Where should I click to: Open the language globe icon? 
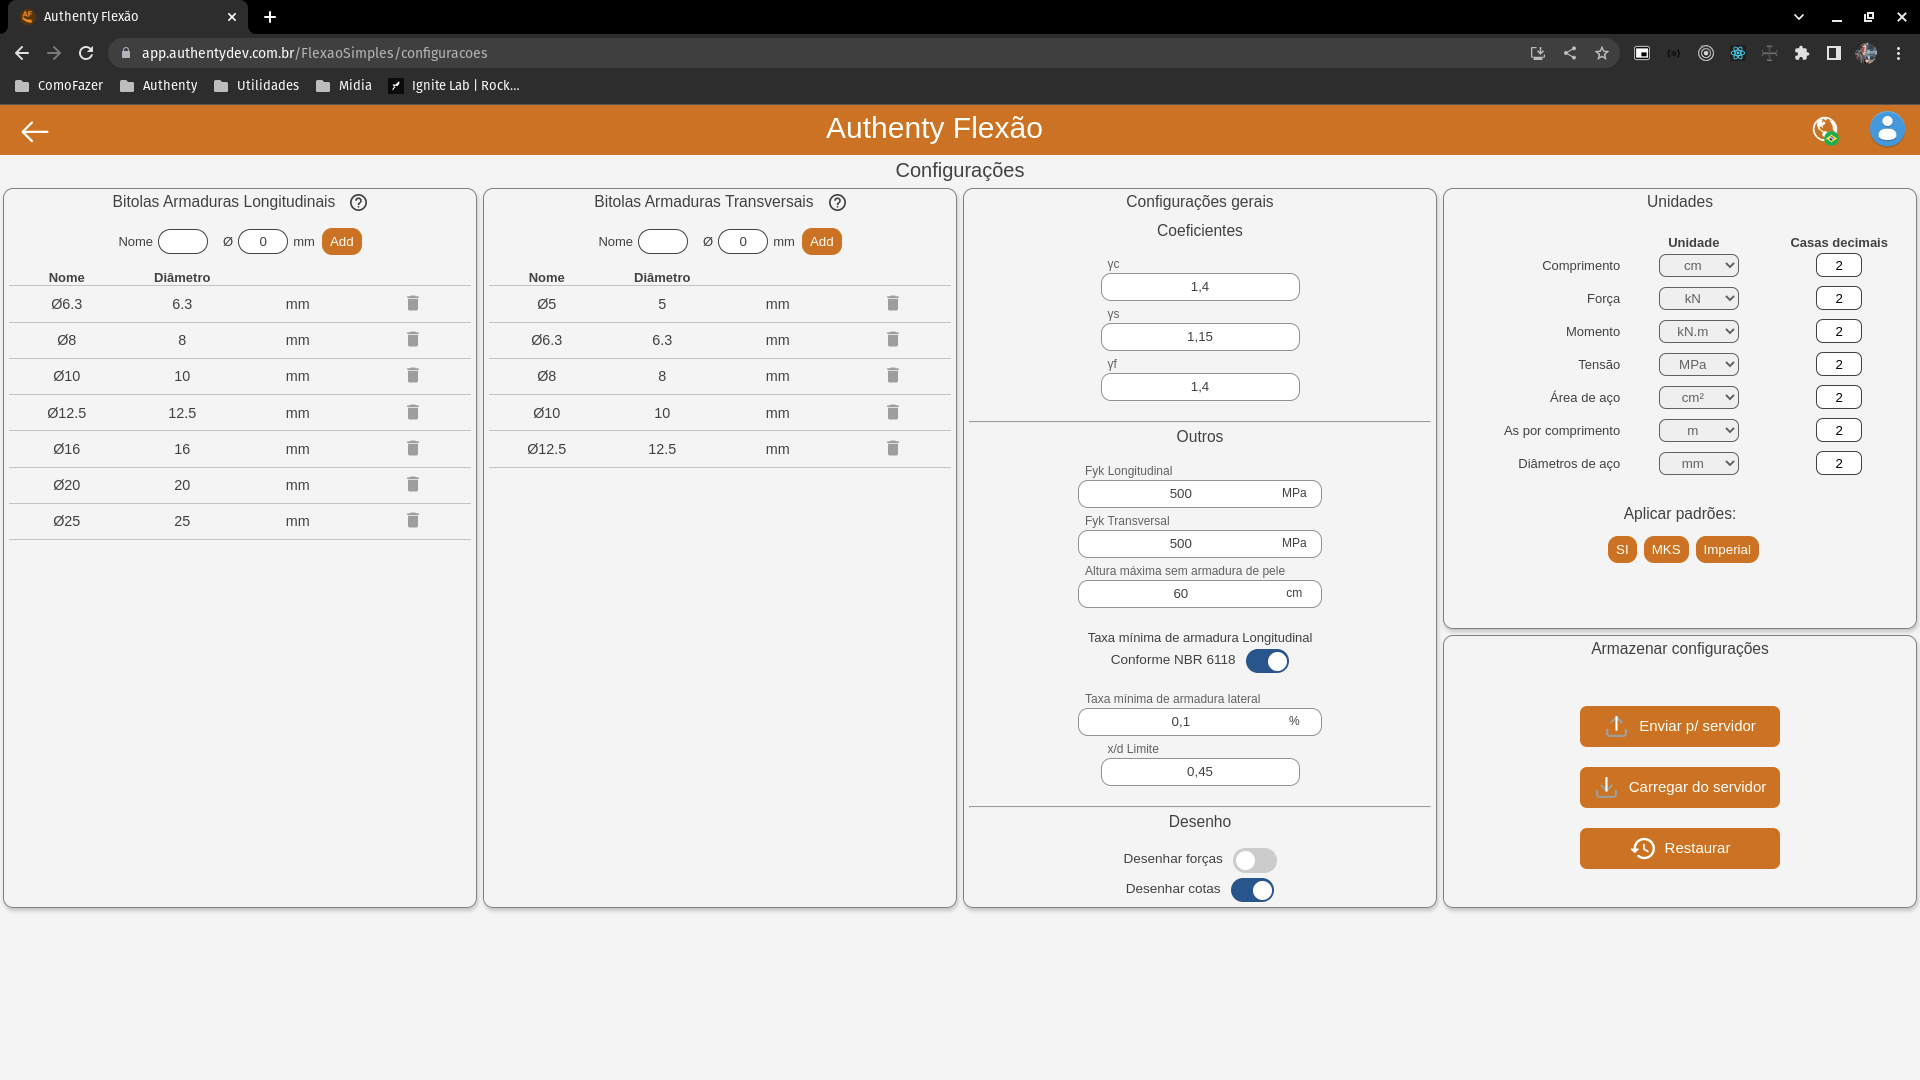click(x=1825, y=129)
